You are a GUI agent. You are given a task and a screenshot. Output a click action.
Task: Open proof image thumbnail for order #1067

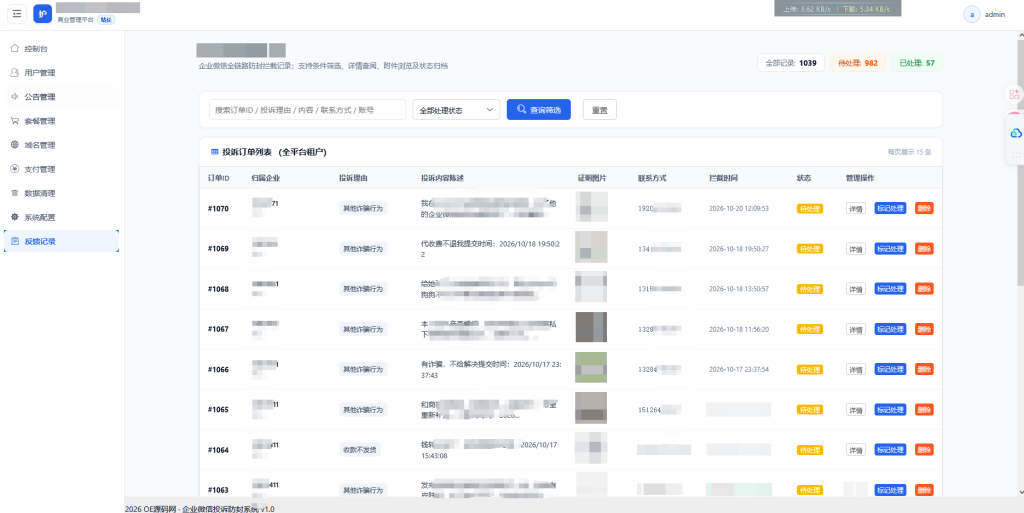click(x=591, y=327)
